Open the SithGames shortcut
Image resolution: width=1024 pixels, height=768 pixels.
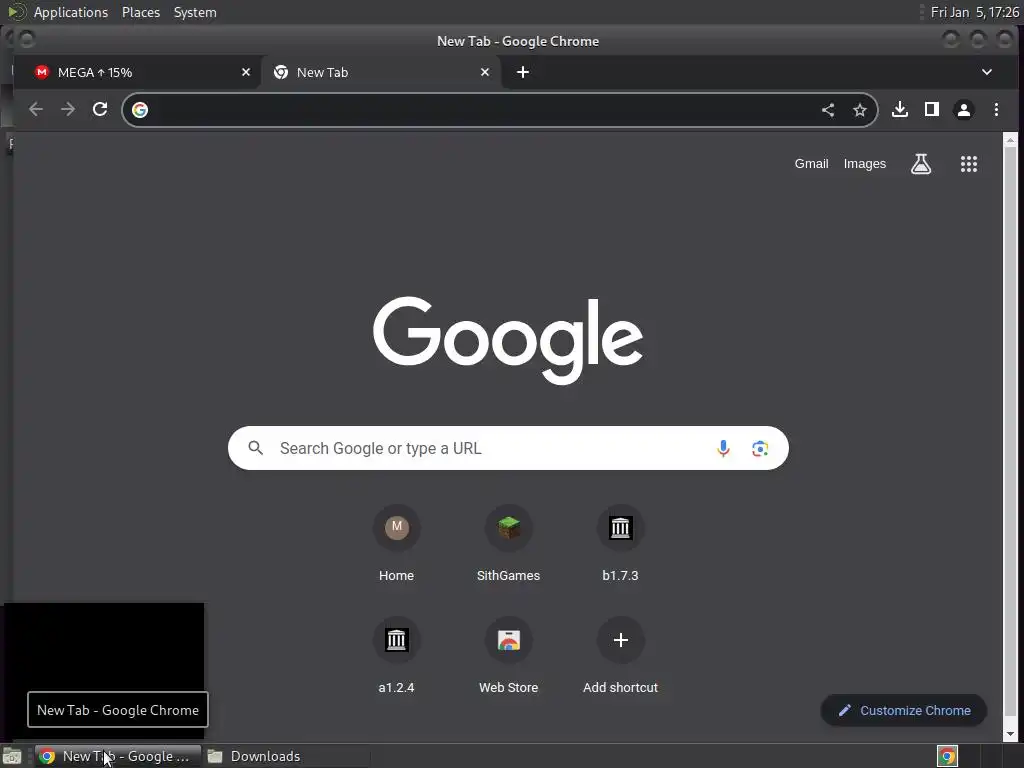point(508,543)
